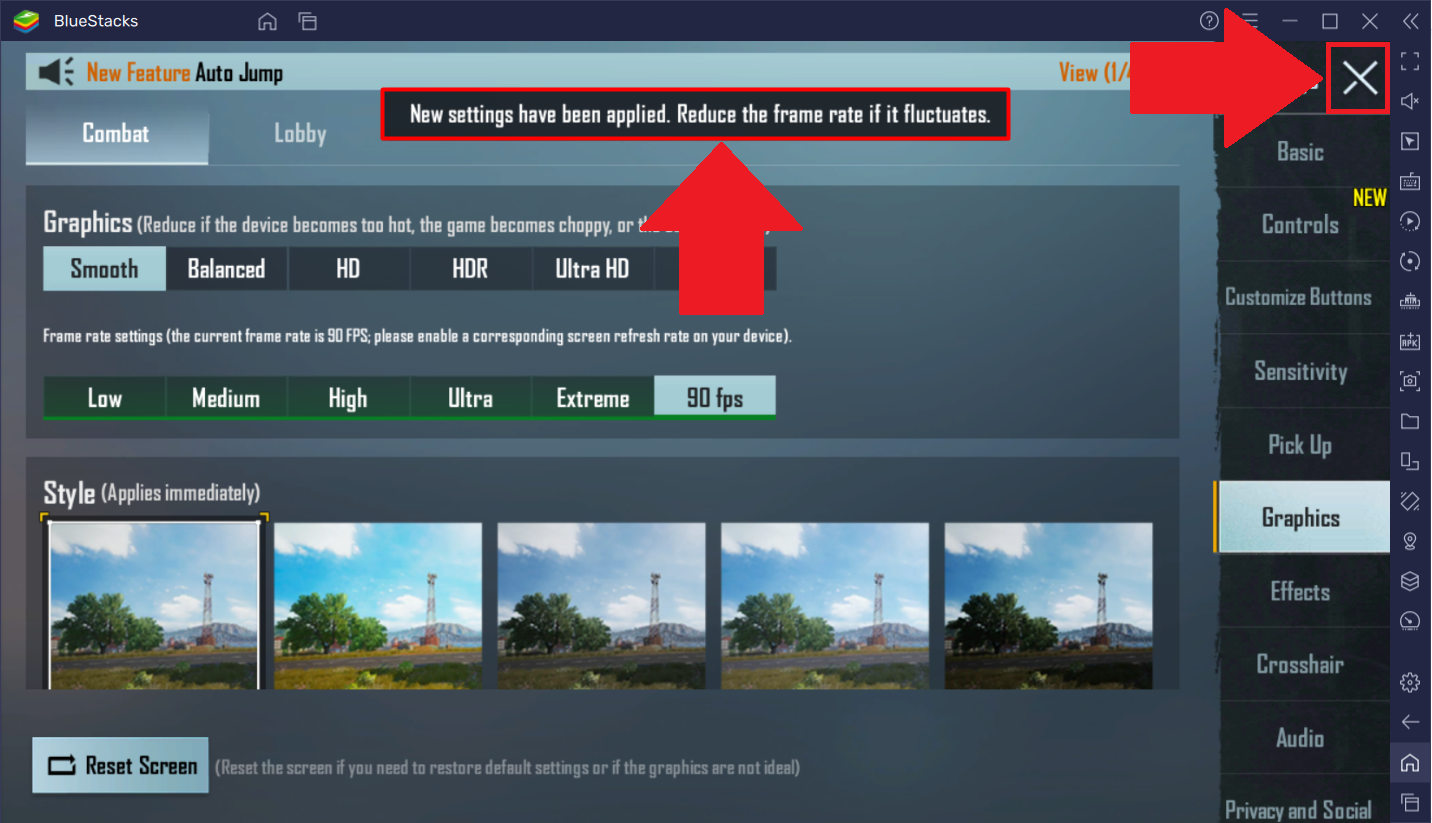Open the Audio settings category

tap(1301, 738)
